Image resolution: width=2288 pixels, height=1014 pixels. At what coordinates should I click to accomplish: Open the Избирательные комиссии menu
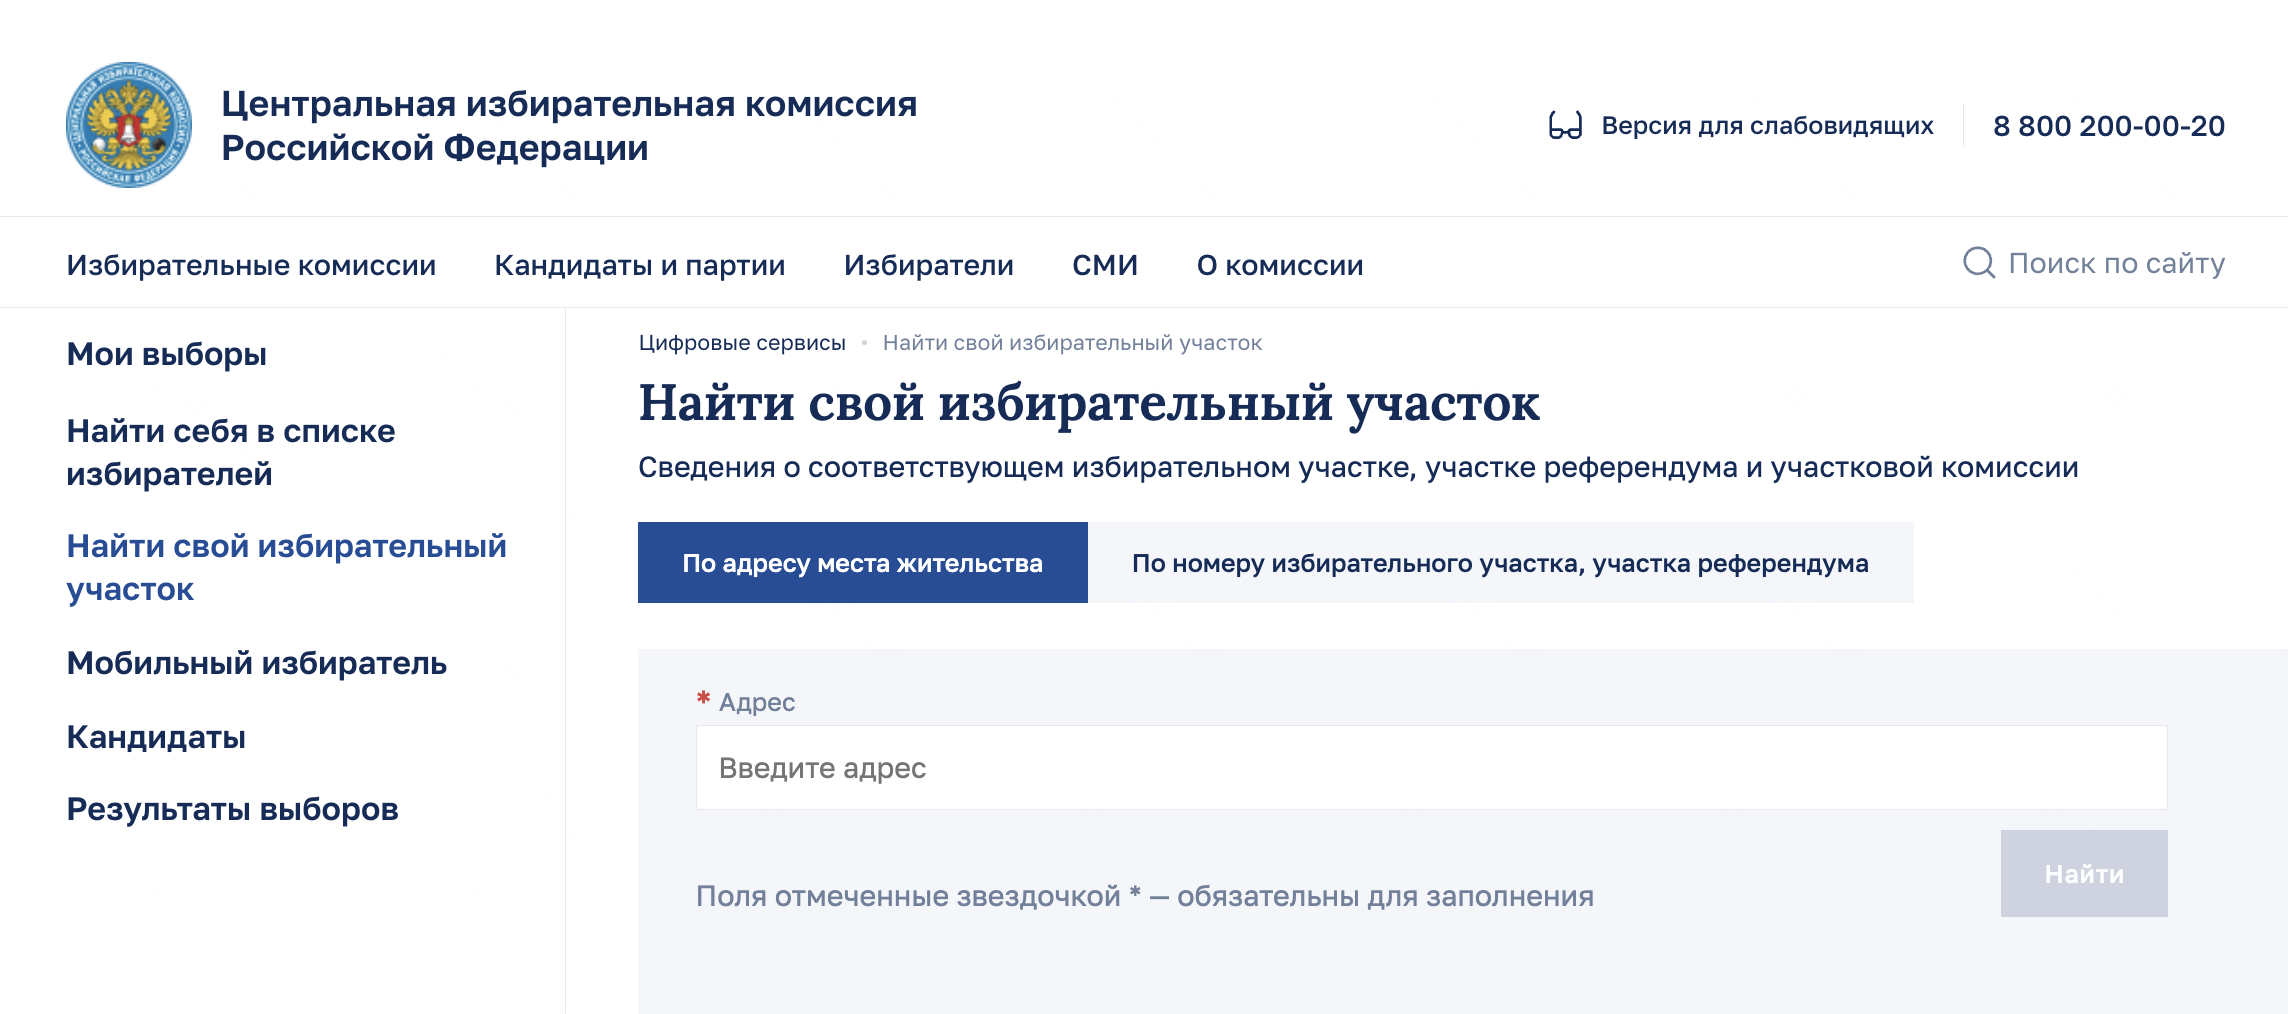coord(251,265)
